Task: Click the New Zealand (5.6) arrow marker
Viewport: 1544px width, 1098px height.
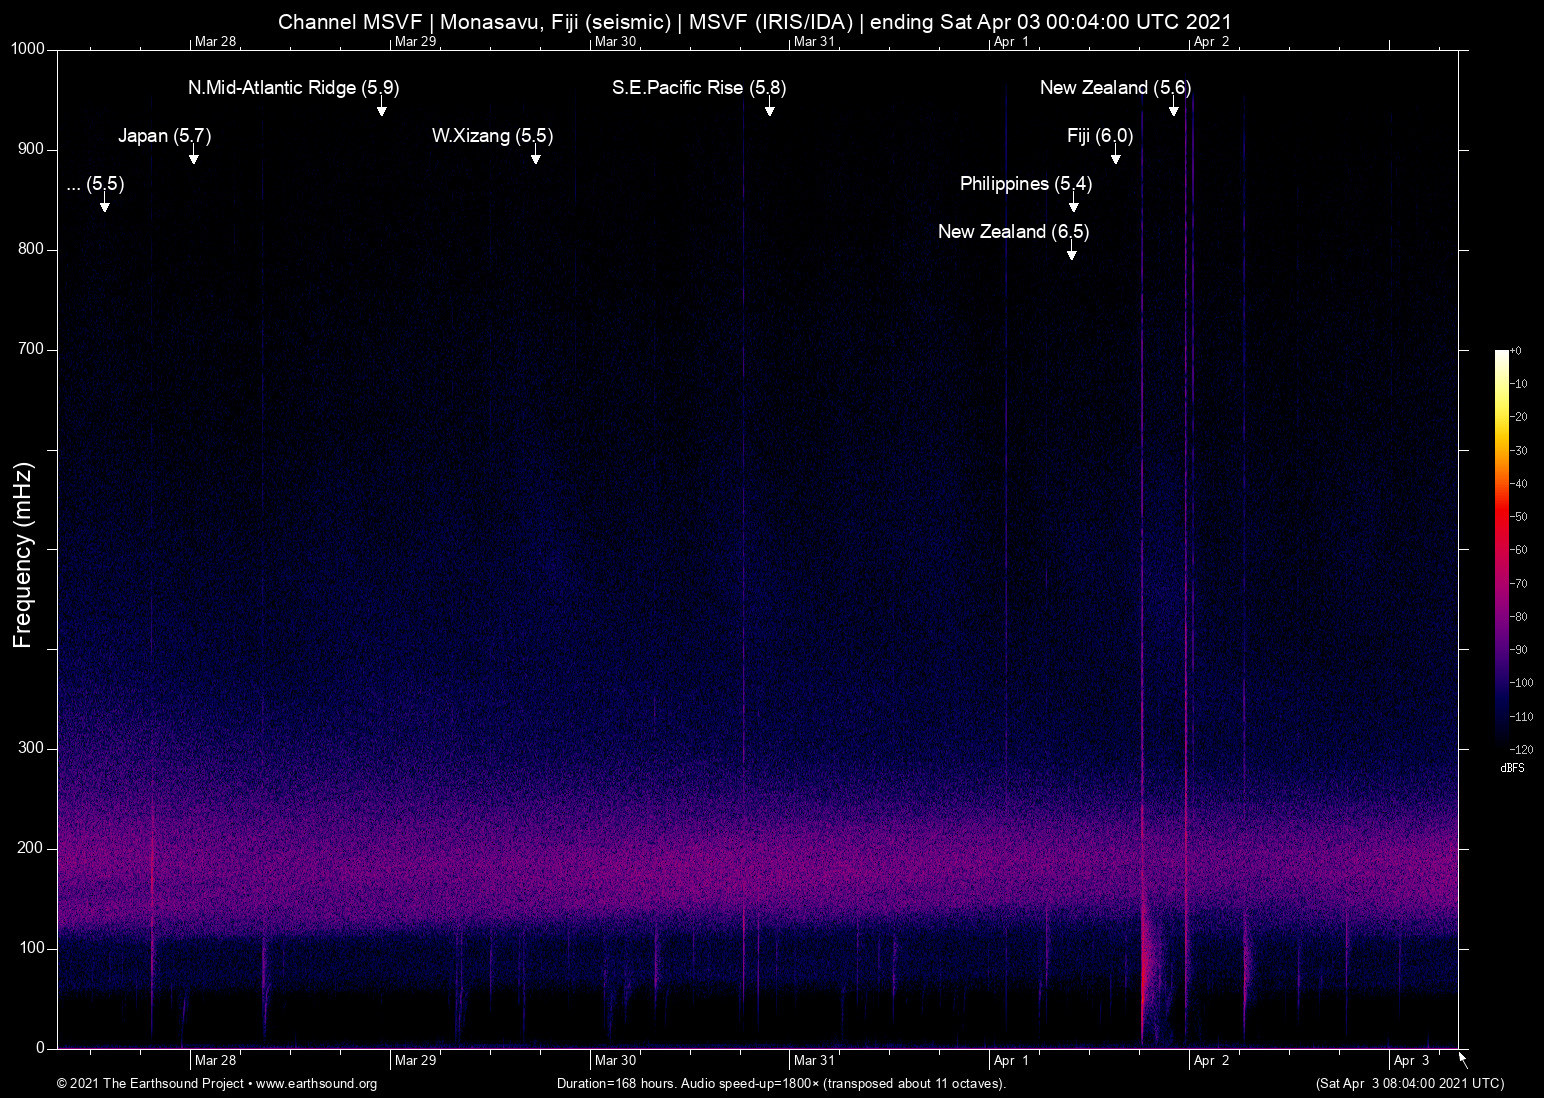Action: click(x=1174, y=109)
